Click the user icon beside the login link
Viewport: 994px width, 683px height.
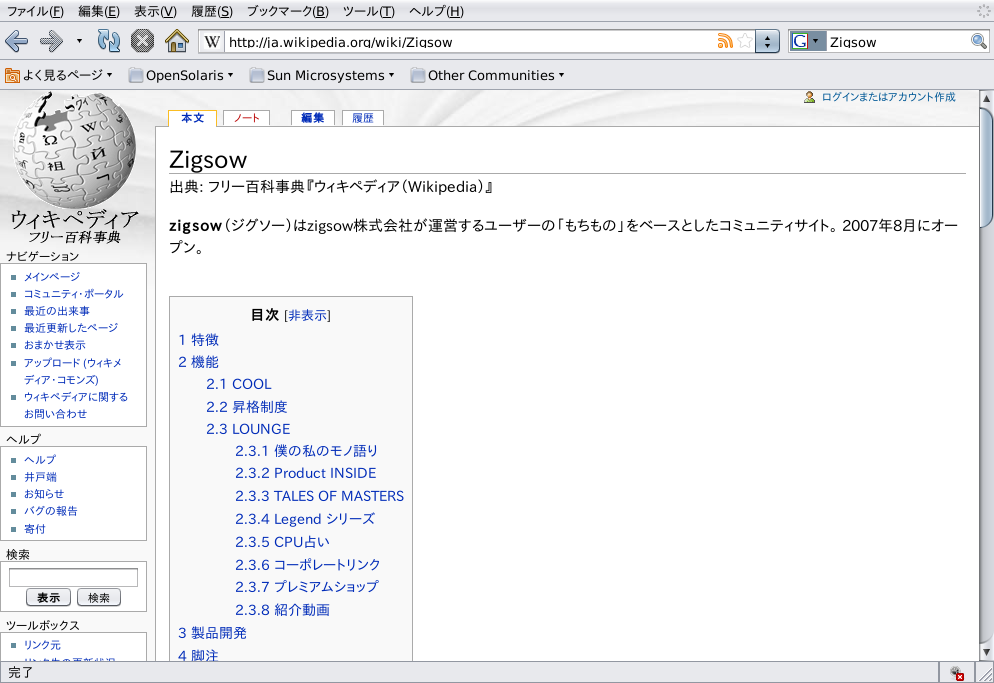tap(810, 97)
